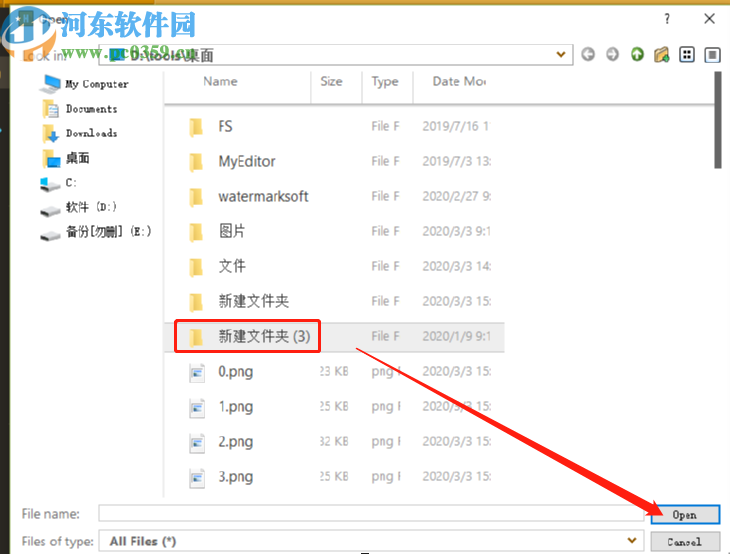The width and height of the screenshot is (730, 554).
Task: Select 软件 (D:) drive in sidebar
Action: [x=79, y=207]
